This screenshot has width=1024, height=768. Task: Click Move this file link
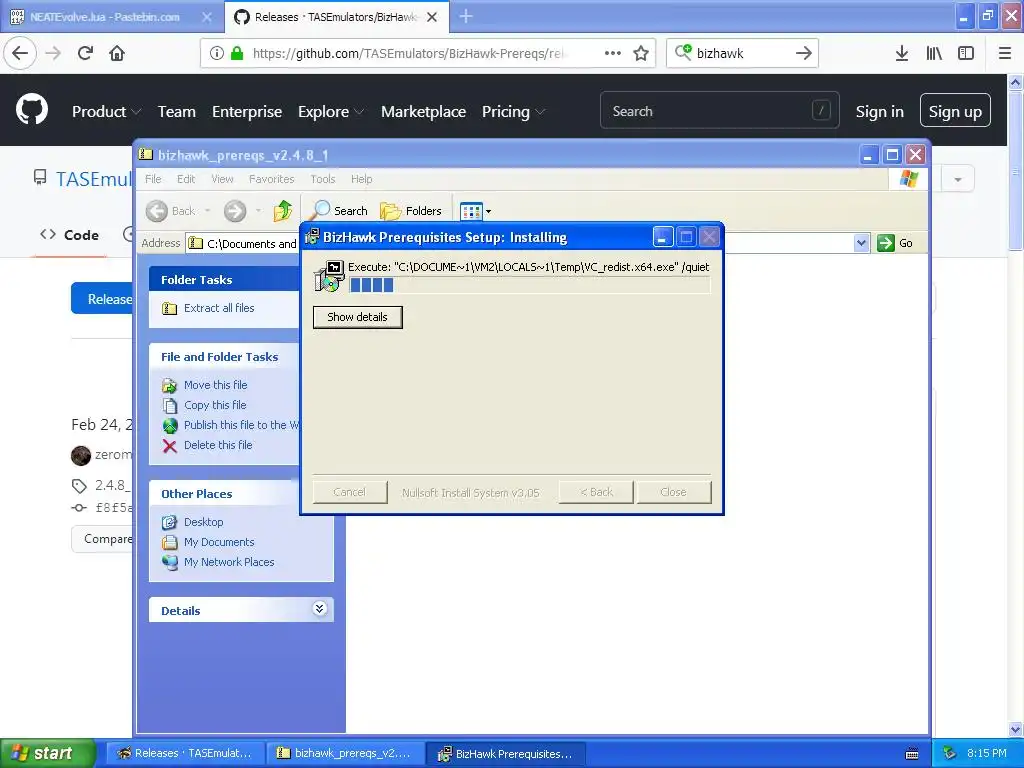click(216, 385)
